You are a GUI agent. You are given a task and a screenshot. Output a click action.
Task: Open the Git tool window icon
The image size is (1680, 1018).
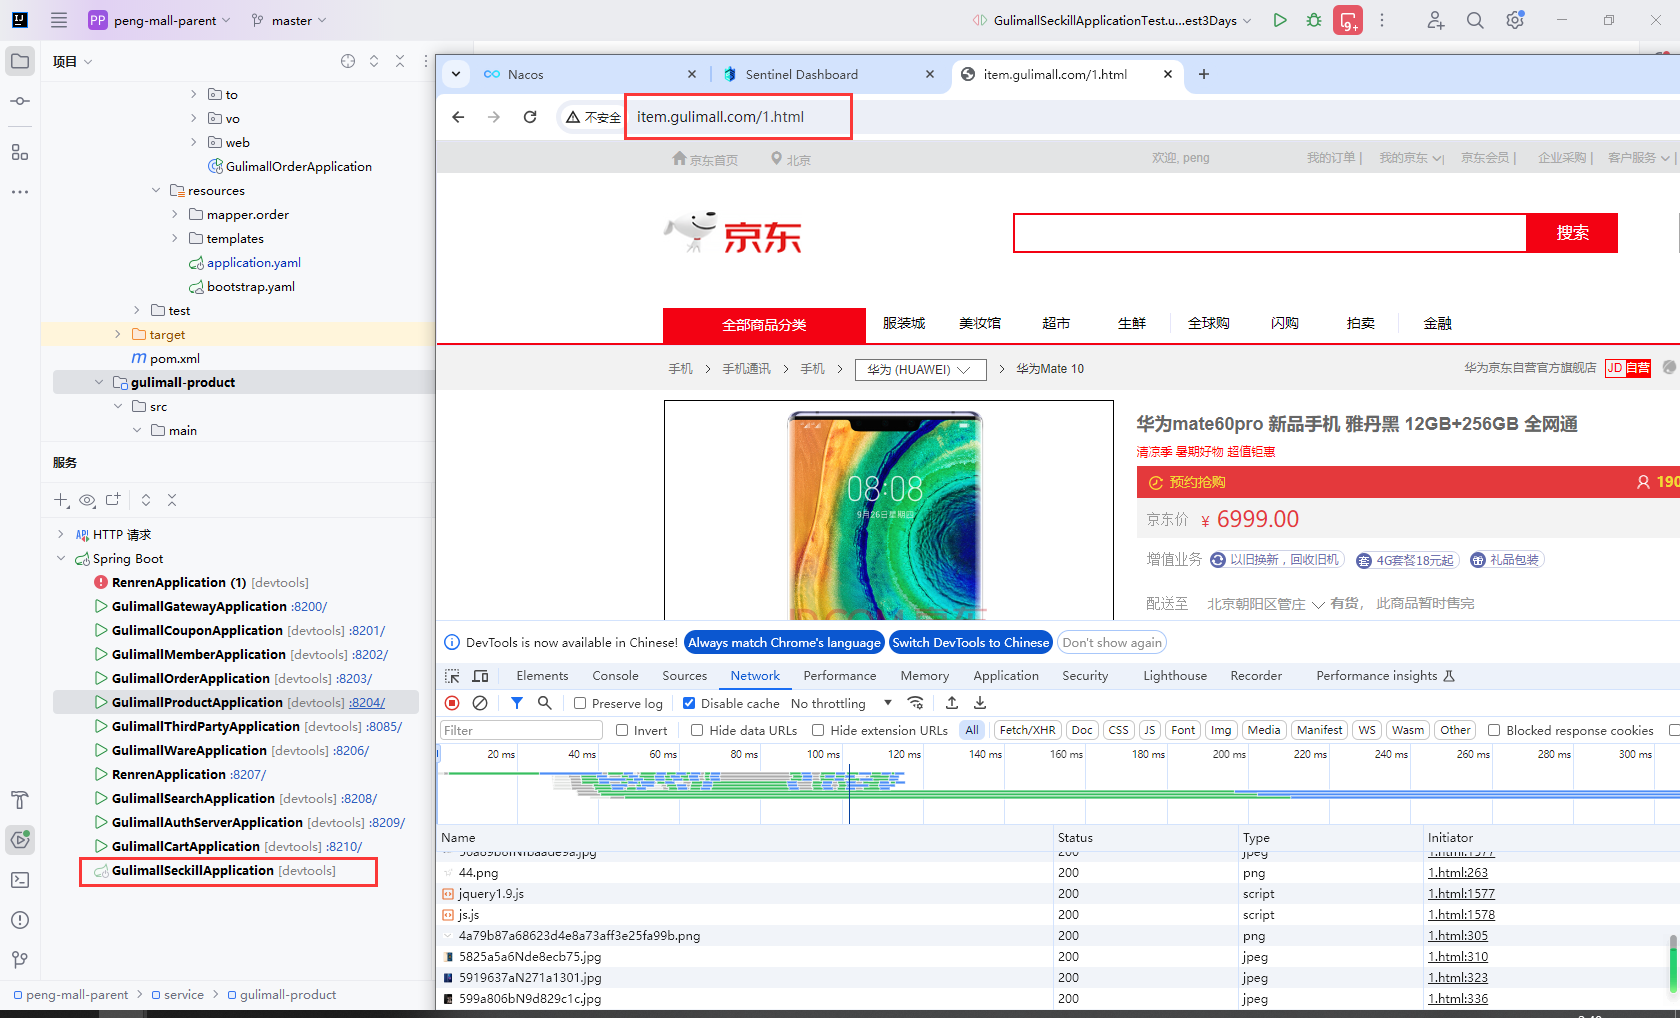point(20,960)
